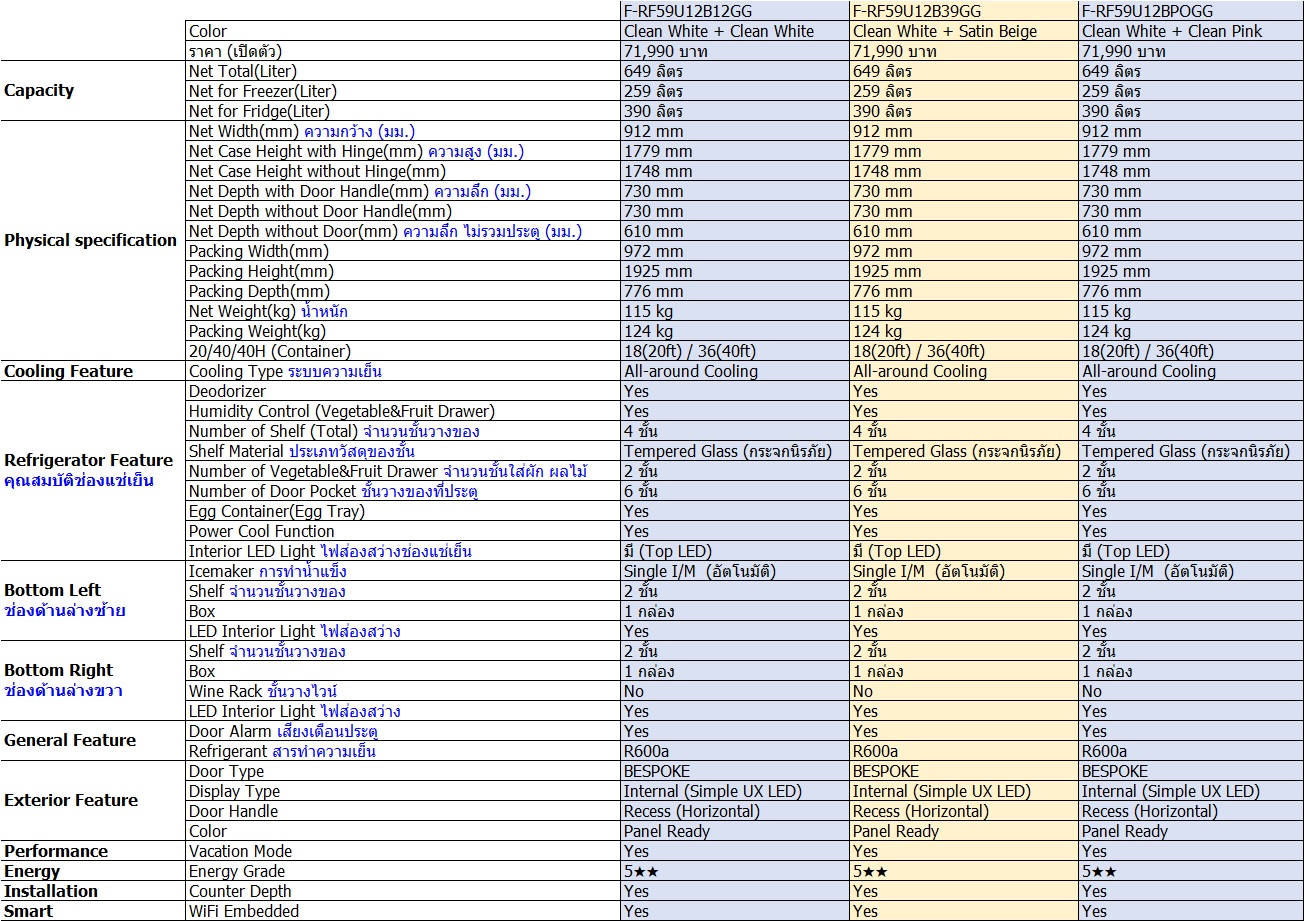Click the Net Weight(kg) label

coord(268,311)
